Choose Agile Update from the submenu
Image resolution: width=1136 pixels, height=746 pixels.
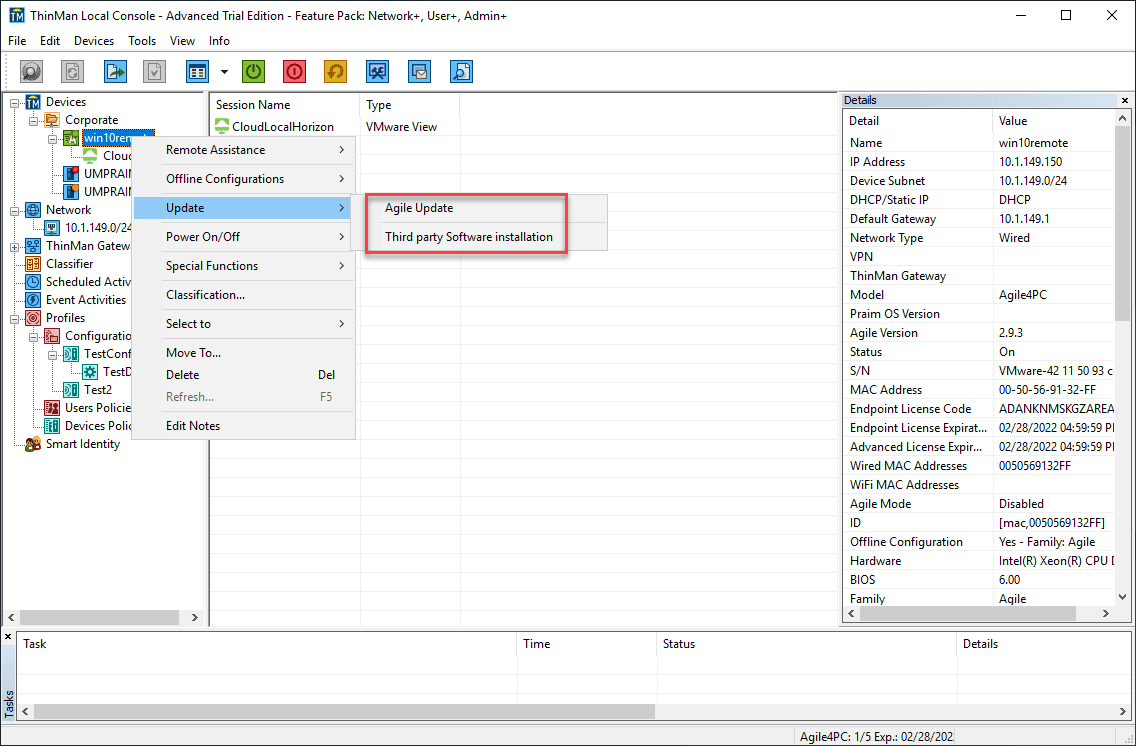pos(479,208)
